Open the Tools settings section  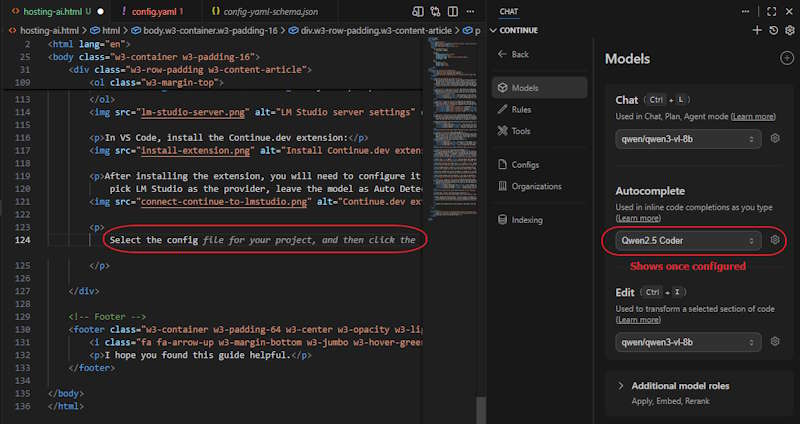click(539, 131)
